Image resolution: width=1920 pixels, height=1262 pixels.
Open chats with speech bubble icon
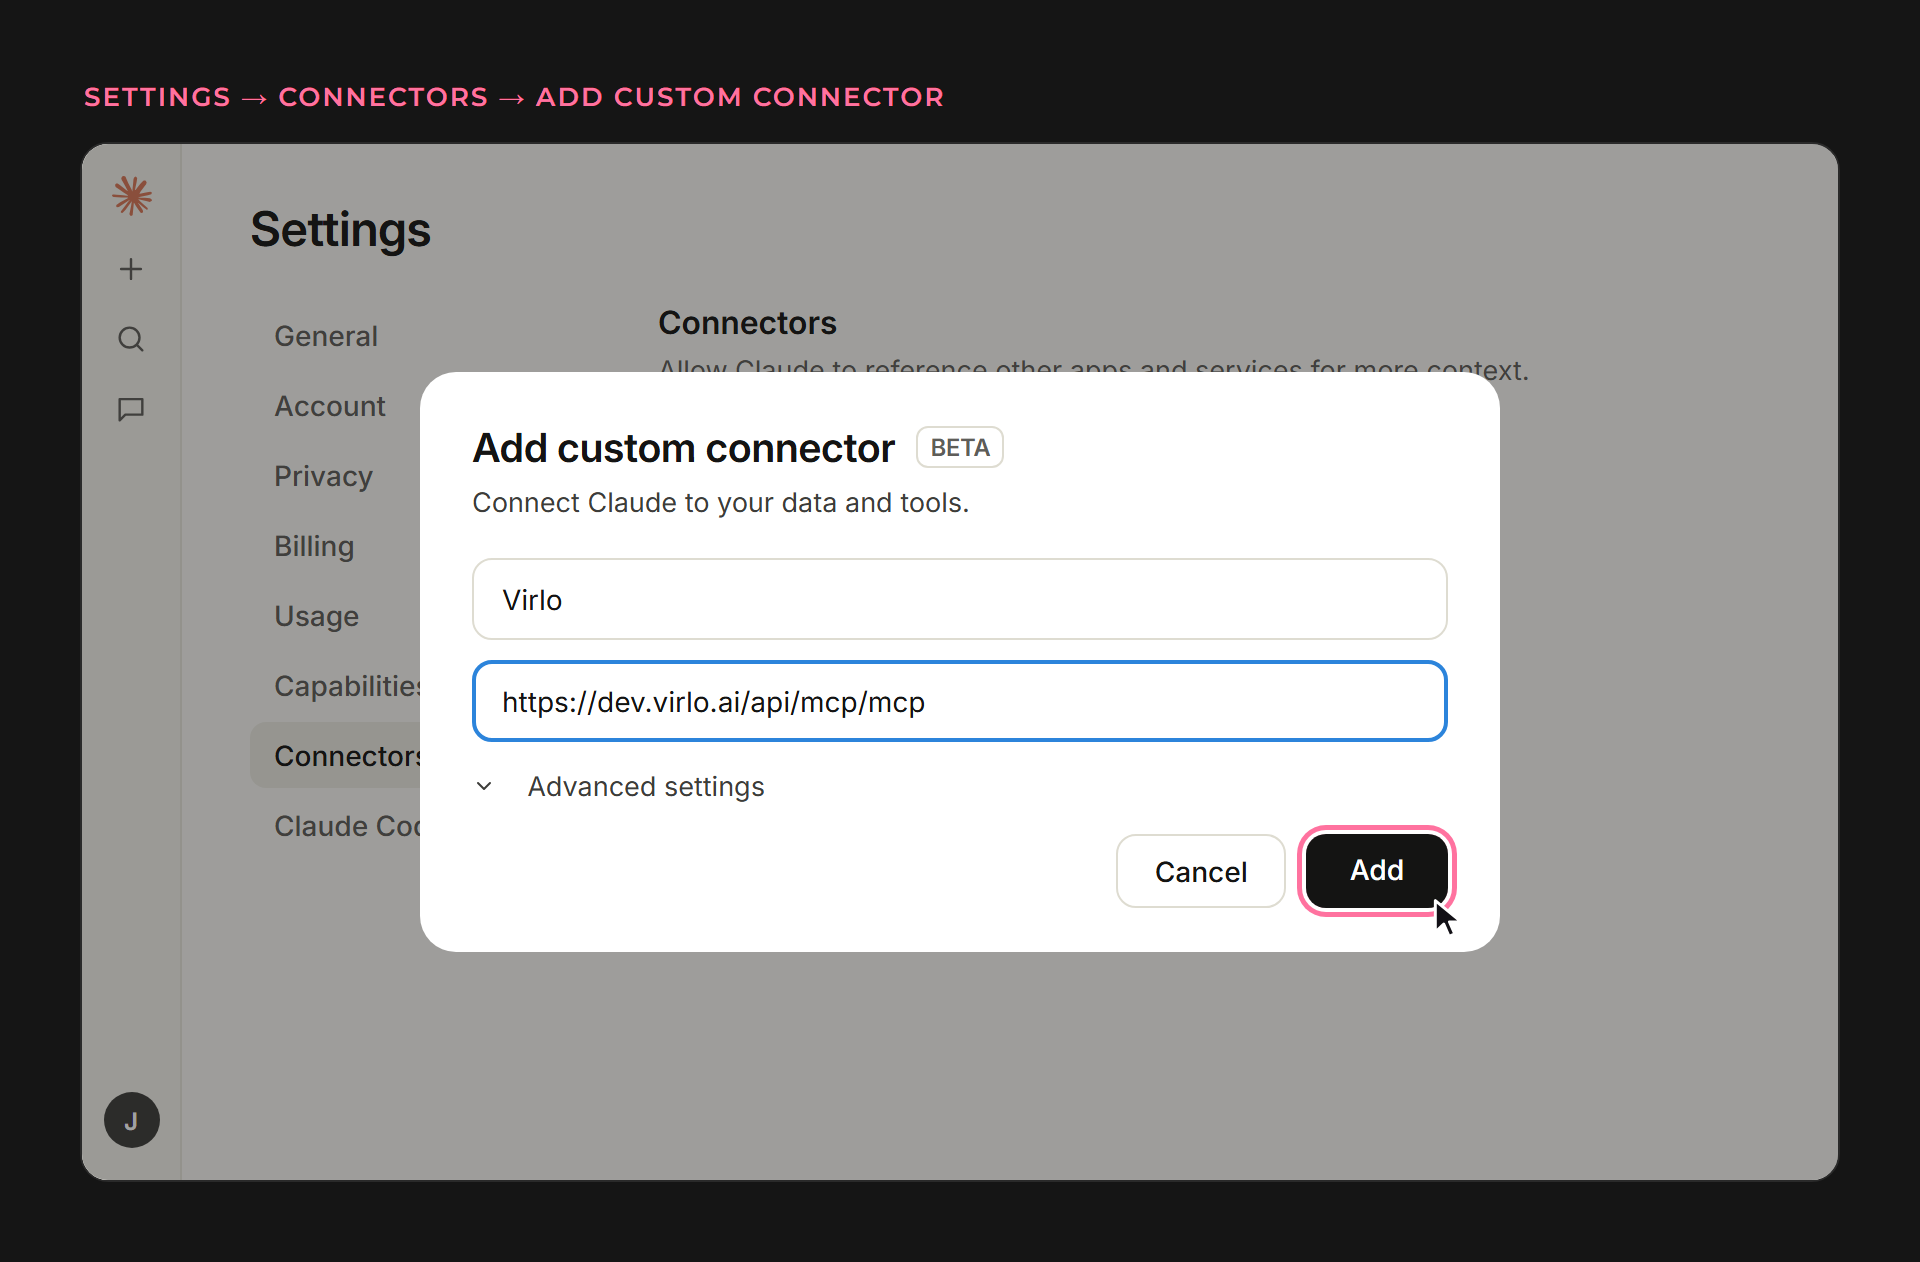[131, 409]
